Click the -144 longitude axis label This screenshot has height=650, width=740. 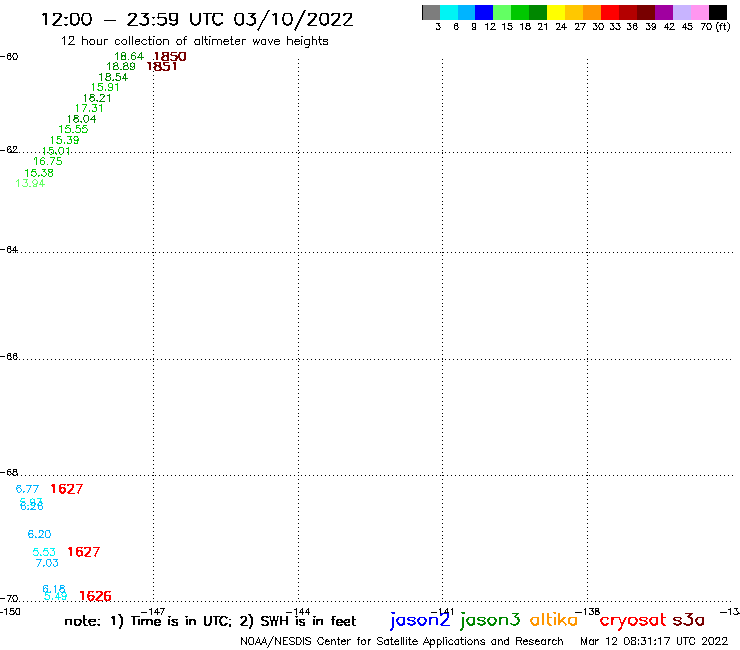click(298, 612)
